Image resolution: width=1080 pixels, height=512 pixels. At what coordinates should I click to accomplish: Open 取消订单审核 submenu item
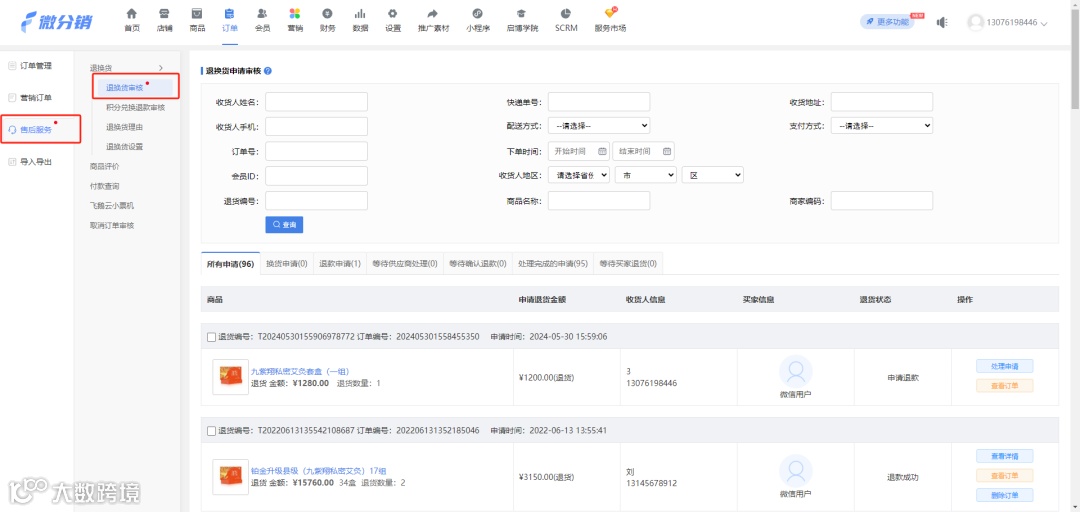point(112,225)
